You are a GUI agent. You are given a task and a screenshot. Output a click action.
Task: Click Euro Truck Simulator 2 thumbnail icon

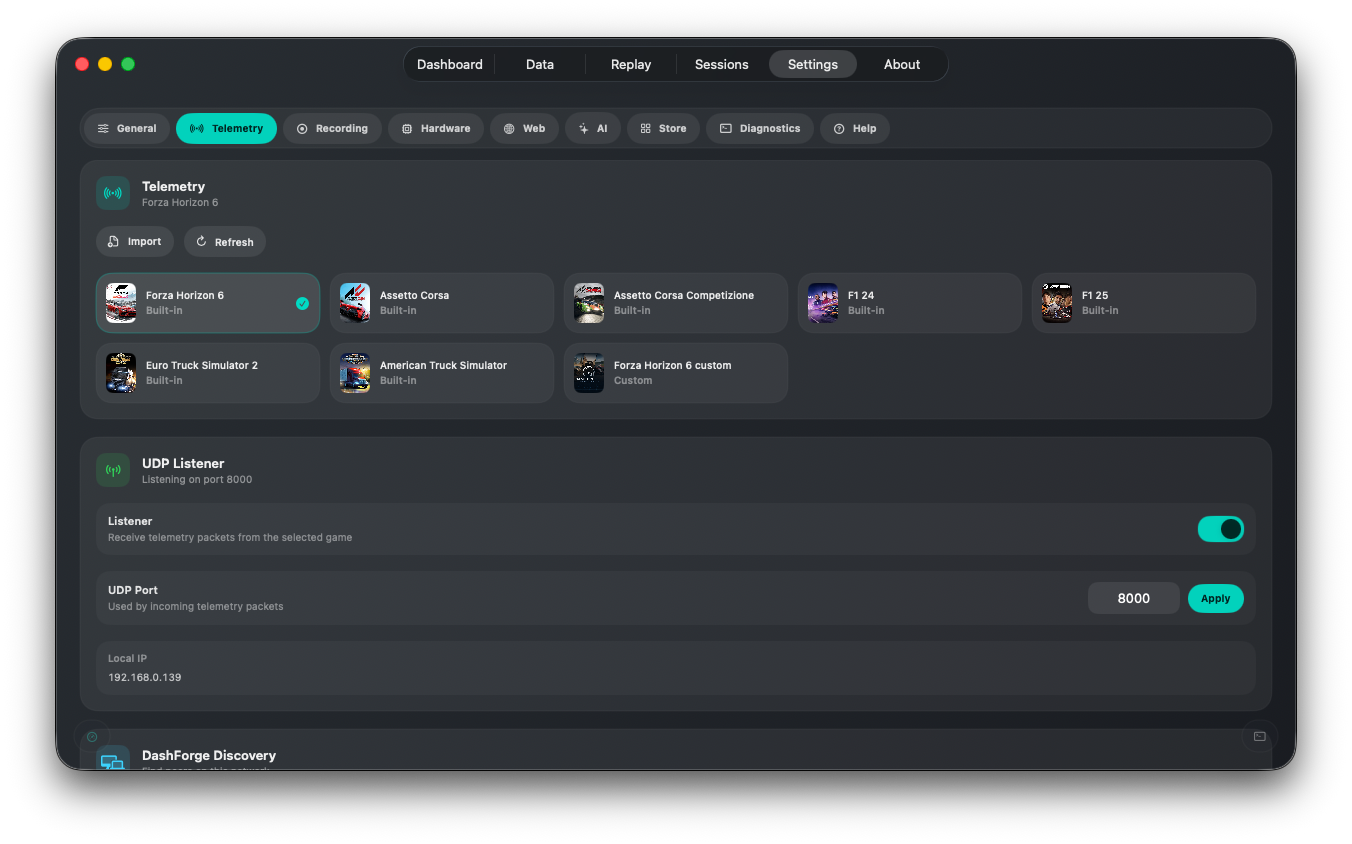tap(121, 373)
